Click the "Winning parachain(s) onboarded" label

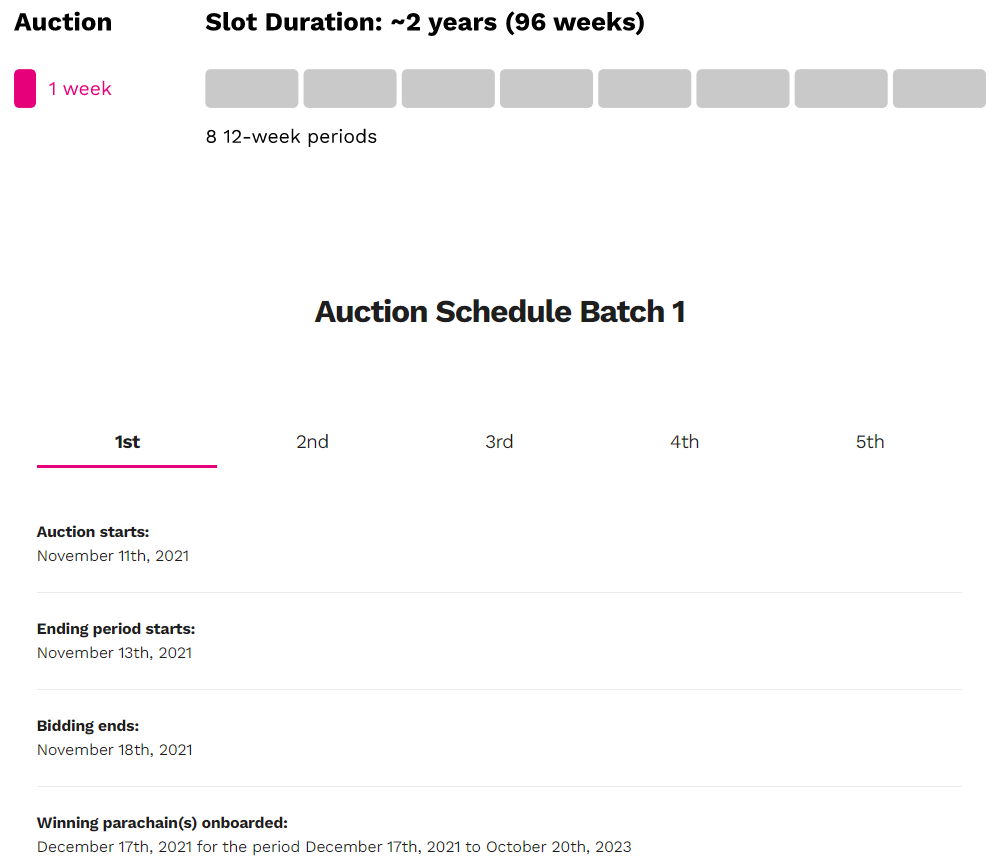coord(162,823)
